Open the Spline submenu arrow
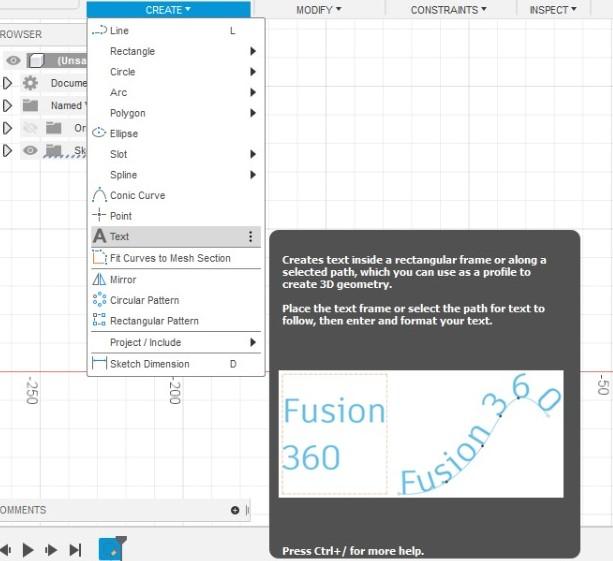Screen dimensions: 613x561 click(253, 174)
